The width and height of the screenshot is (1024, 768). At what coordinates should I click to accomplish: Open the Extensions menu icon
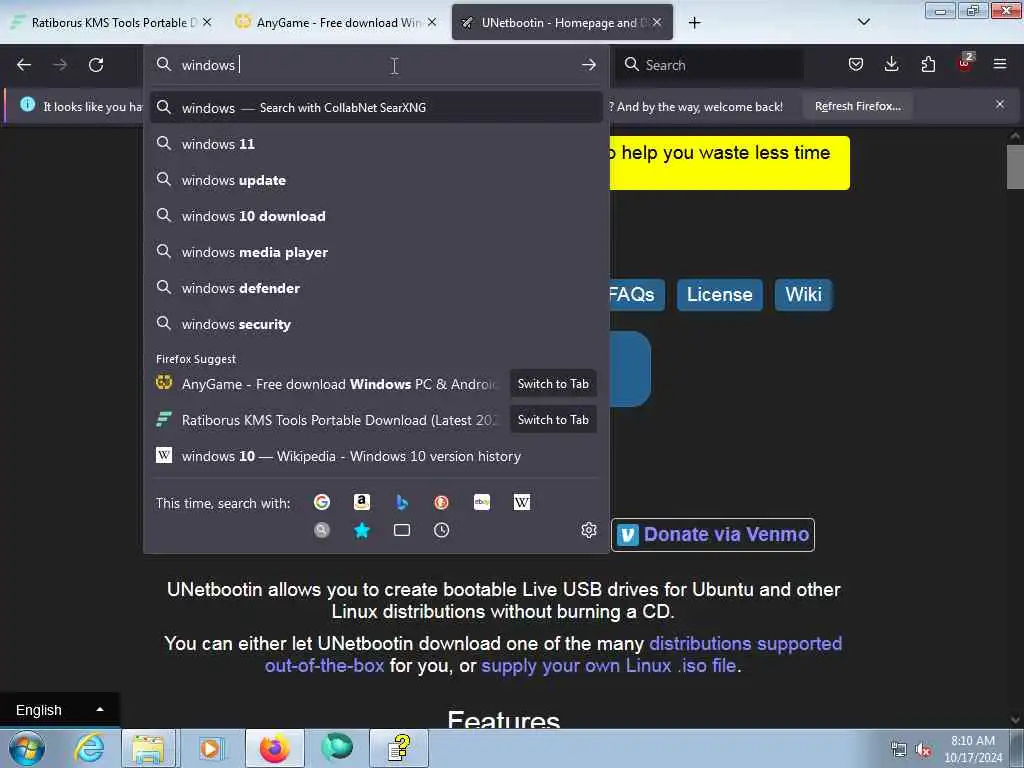tap(928, 64)
